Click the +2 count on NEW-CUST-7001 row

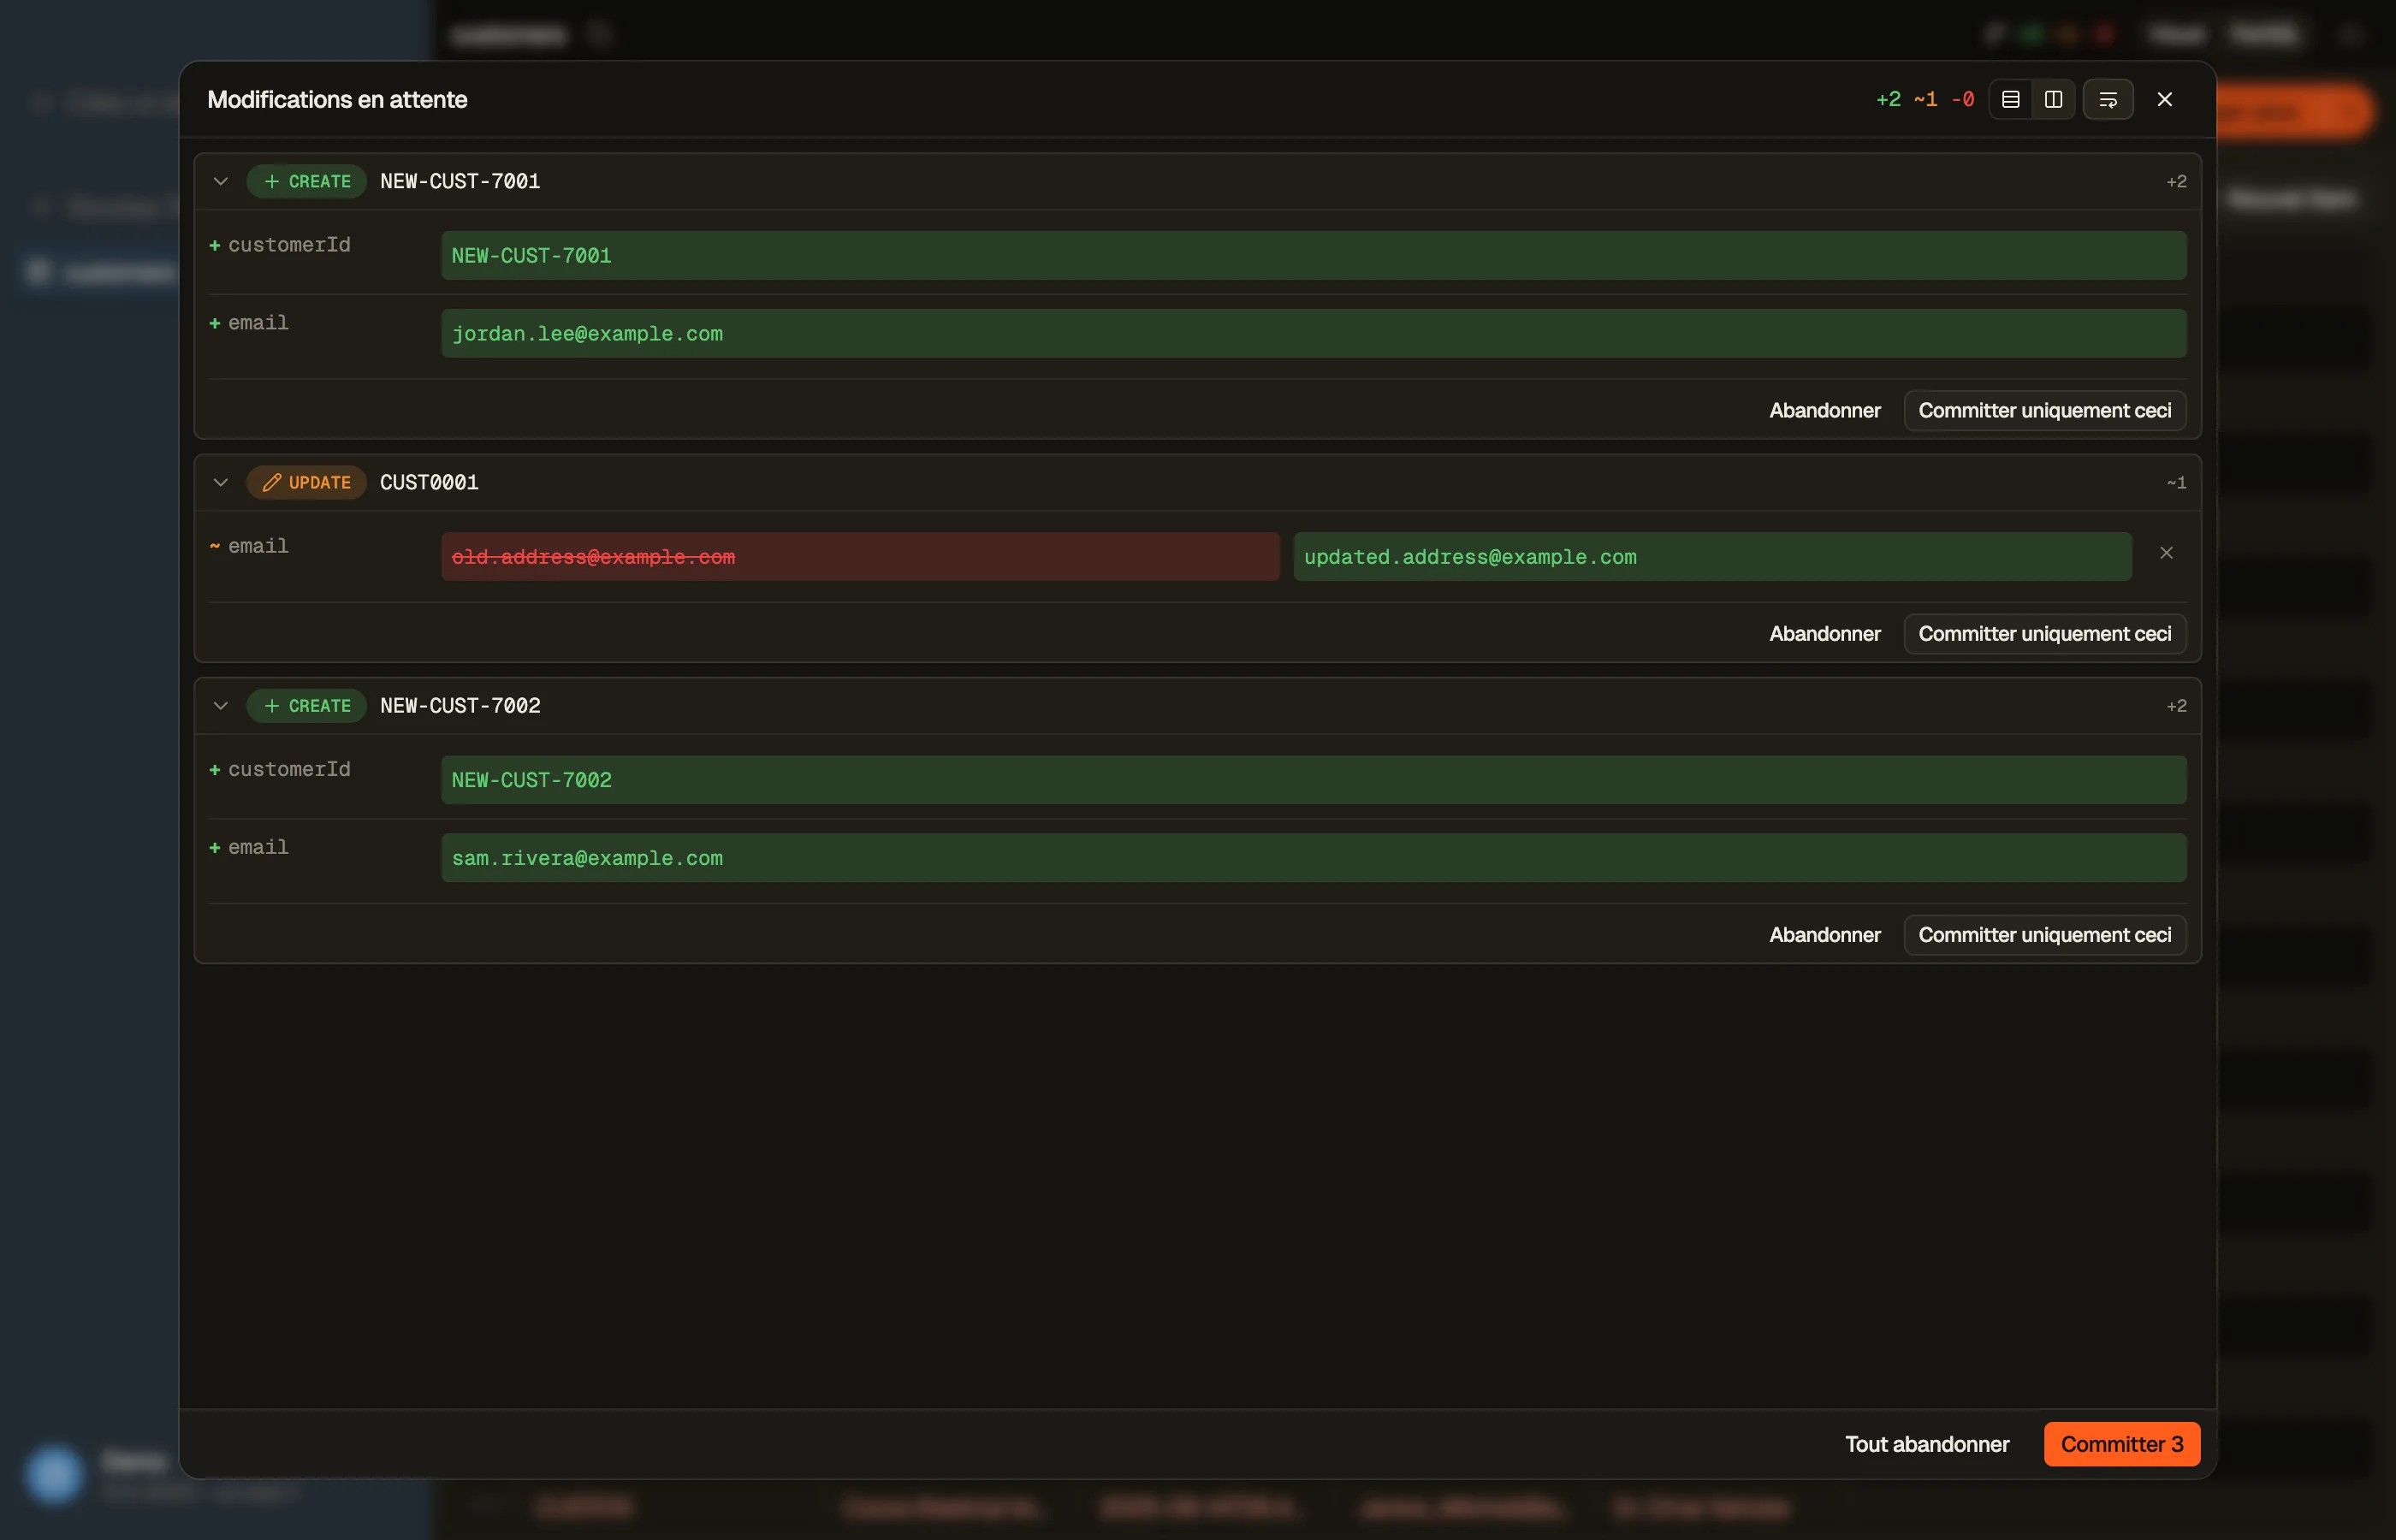coord(2176,181)
